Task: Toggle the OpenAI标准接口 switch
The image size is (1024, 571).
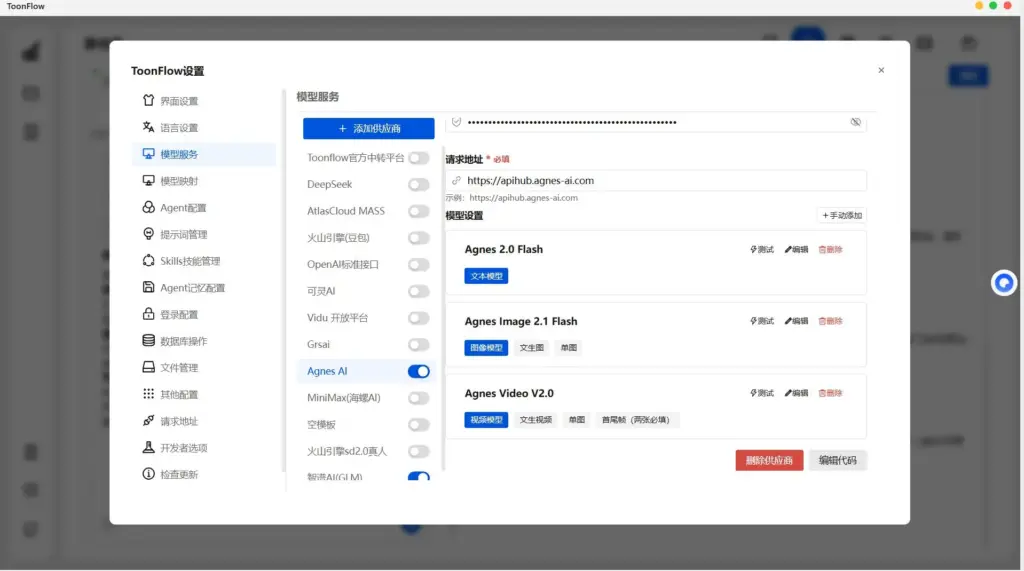Action: [419, 265]
